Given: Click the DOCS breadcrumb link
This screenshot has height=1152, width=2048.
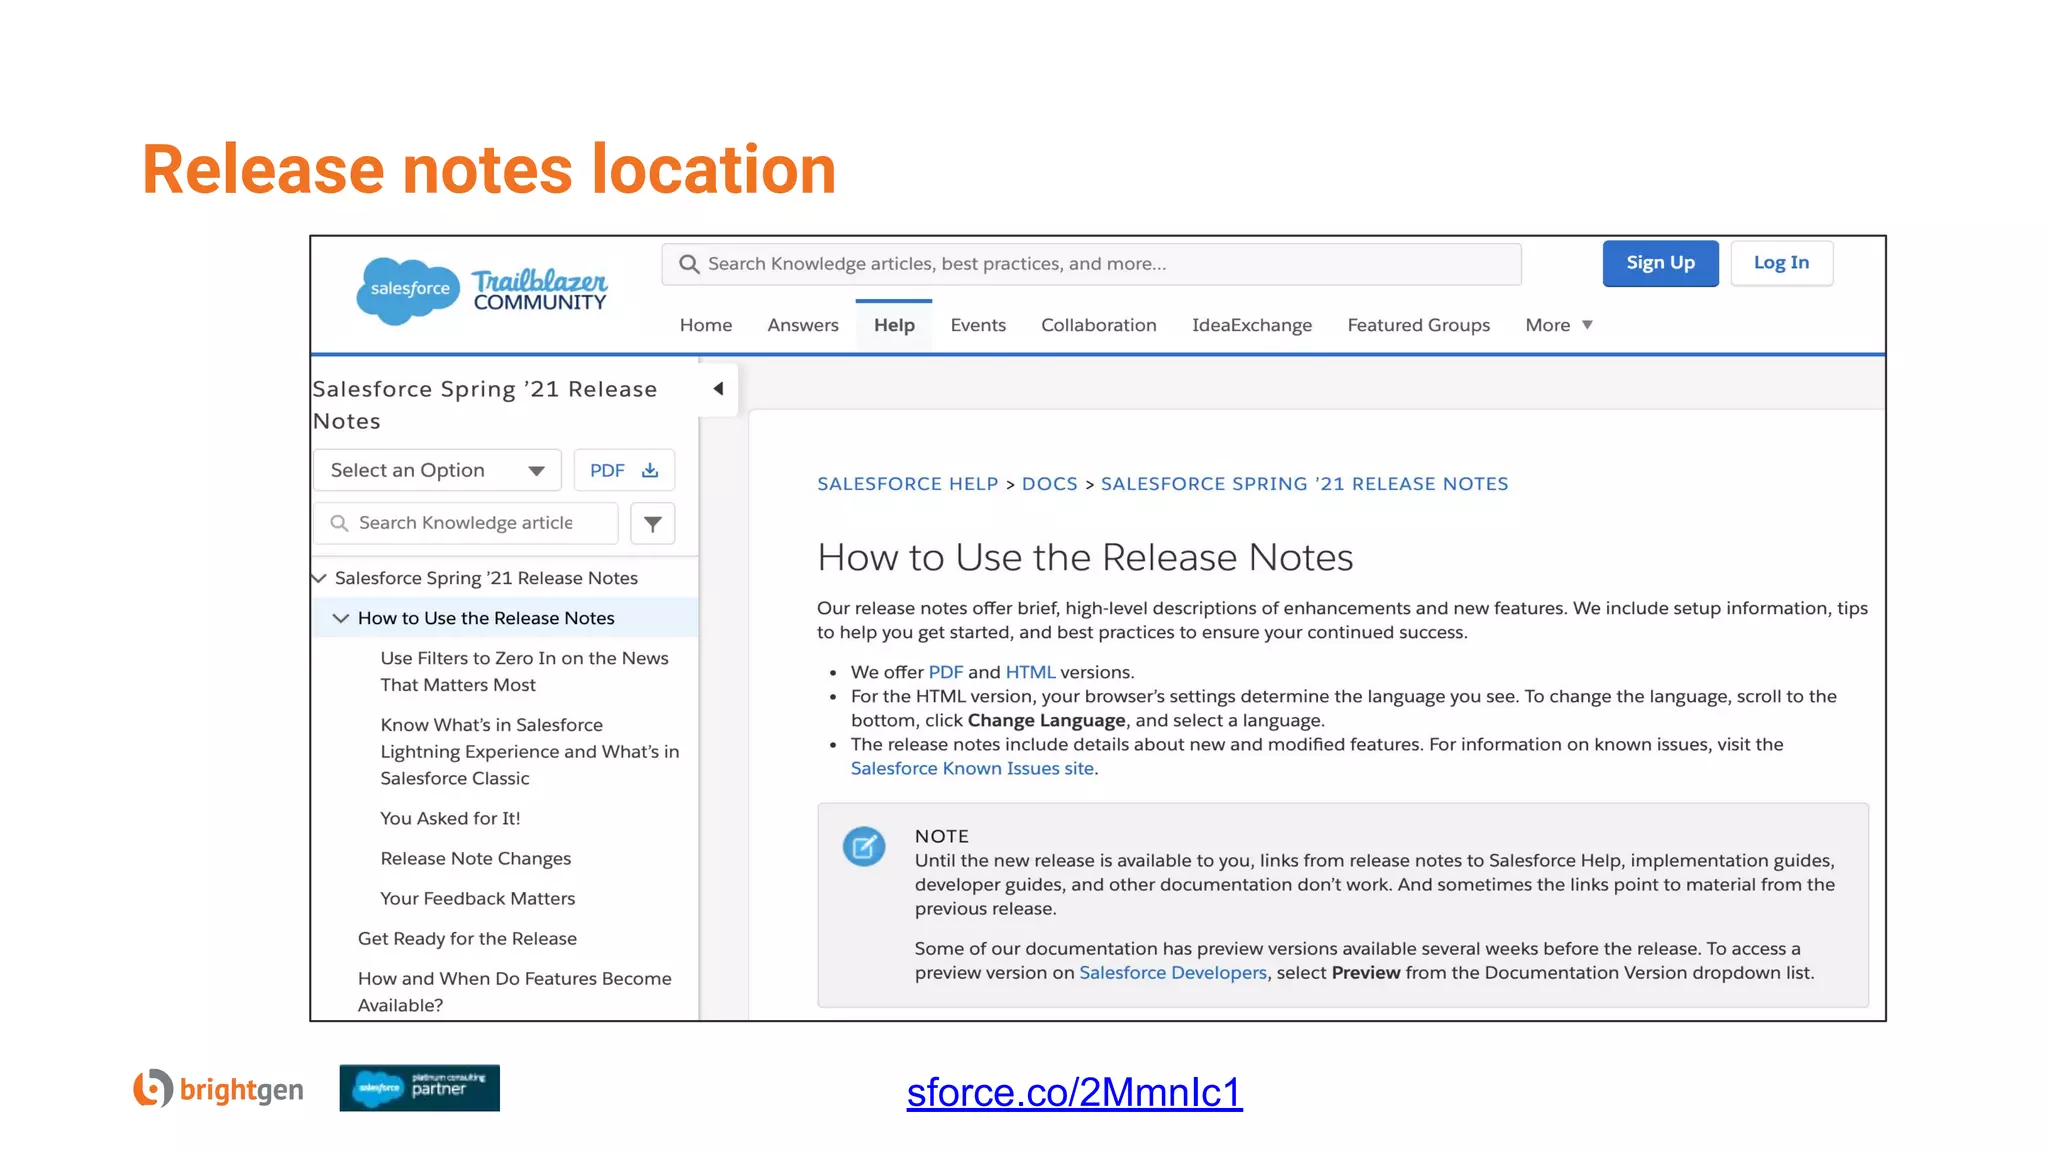Looking at the screenshot, I should pos(1050,484).
